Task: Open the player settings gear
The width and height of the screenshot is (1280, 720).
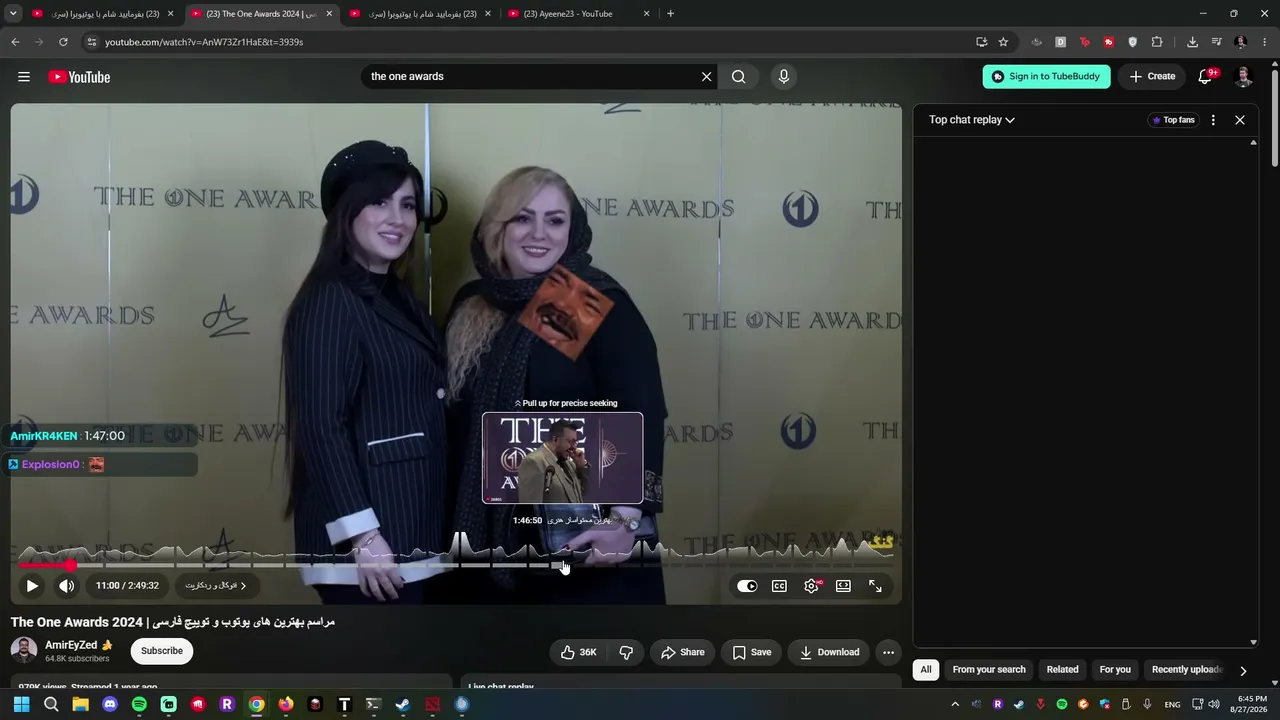Action: (x=811, y=586)
